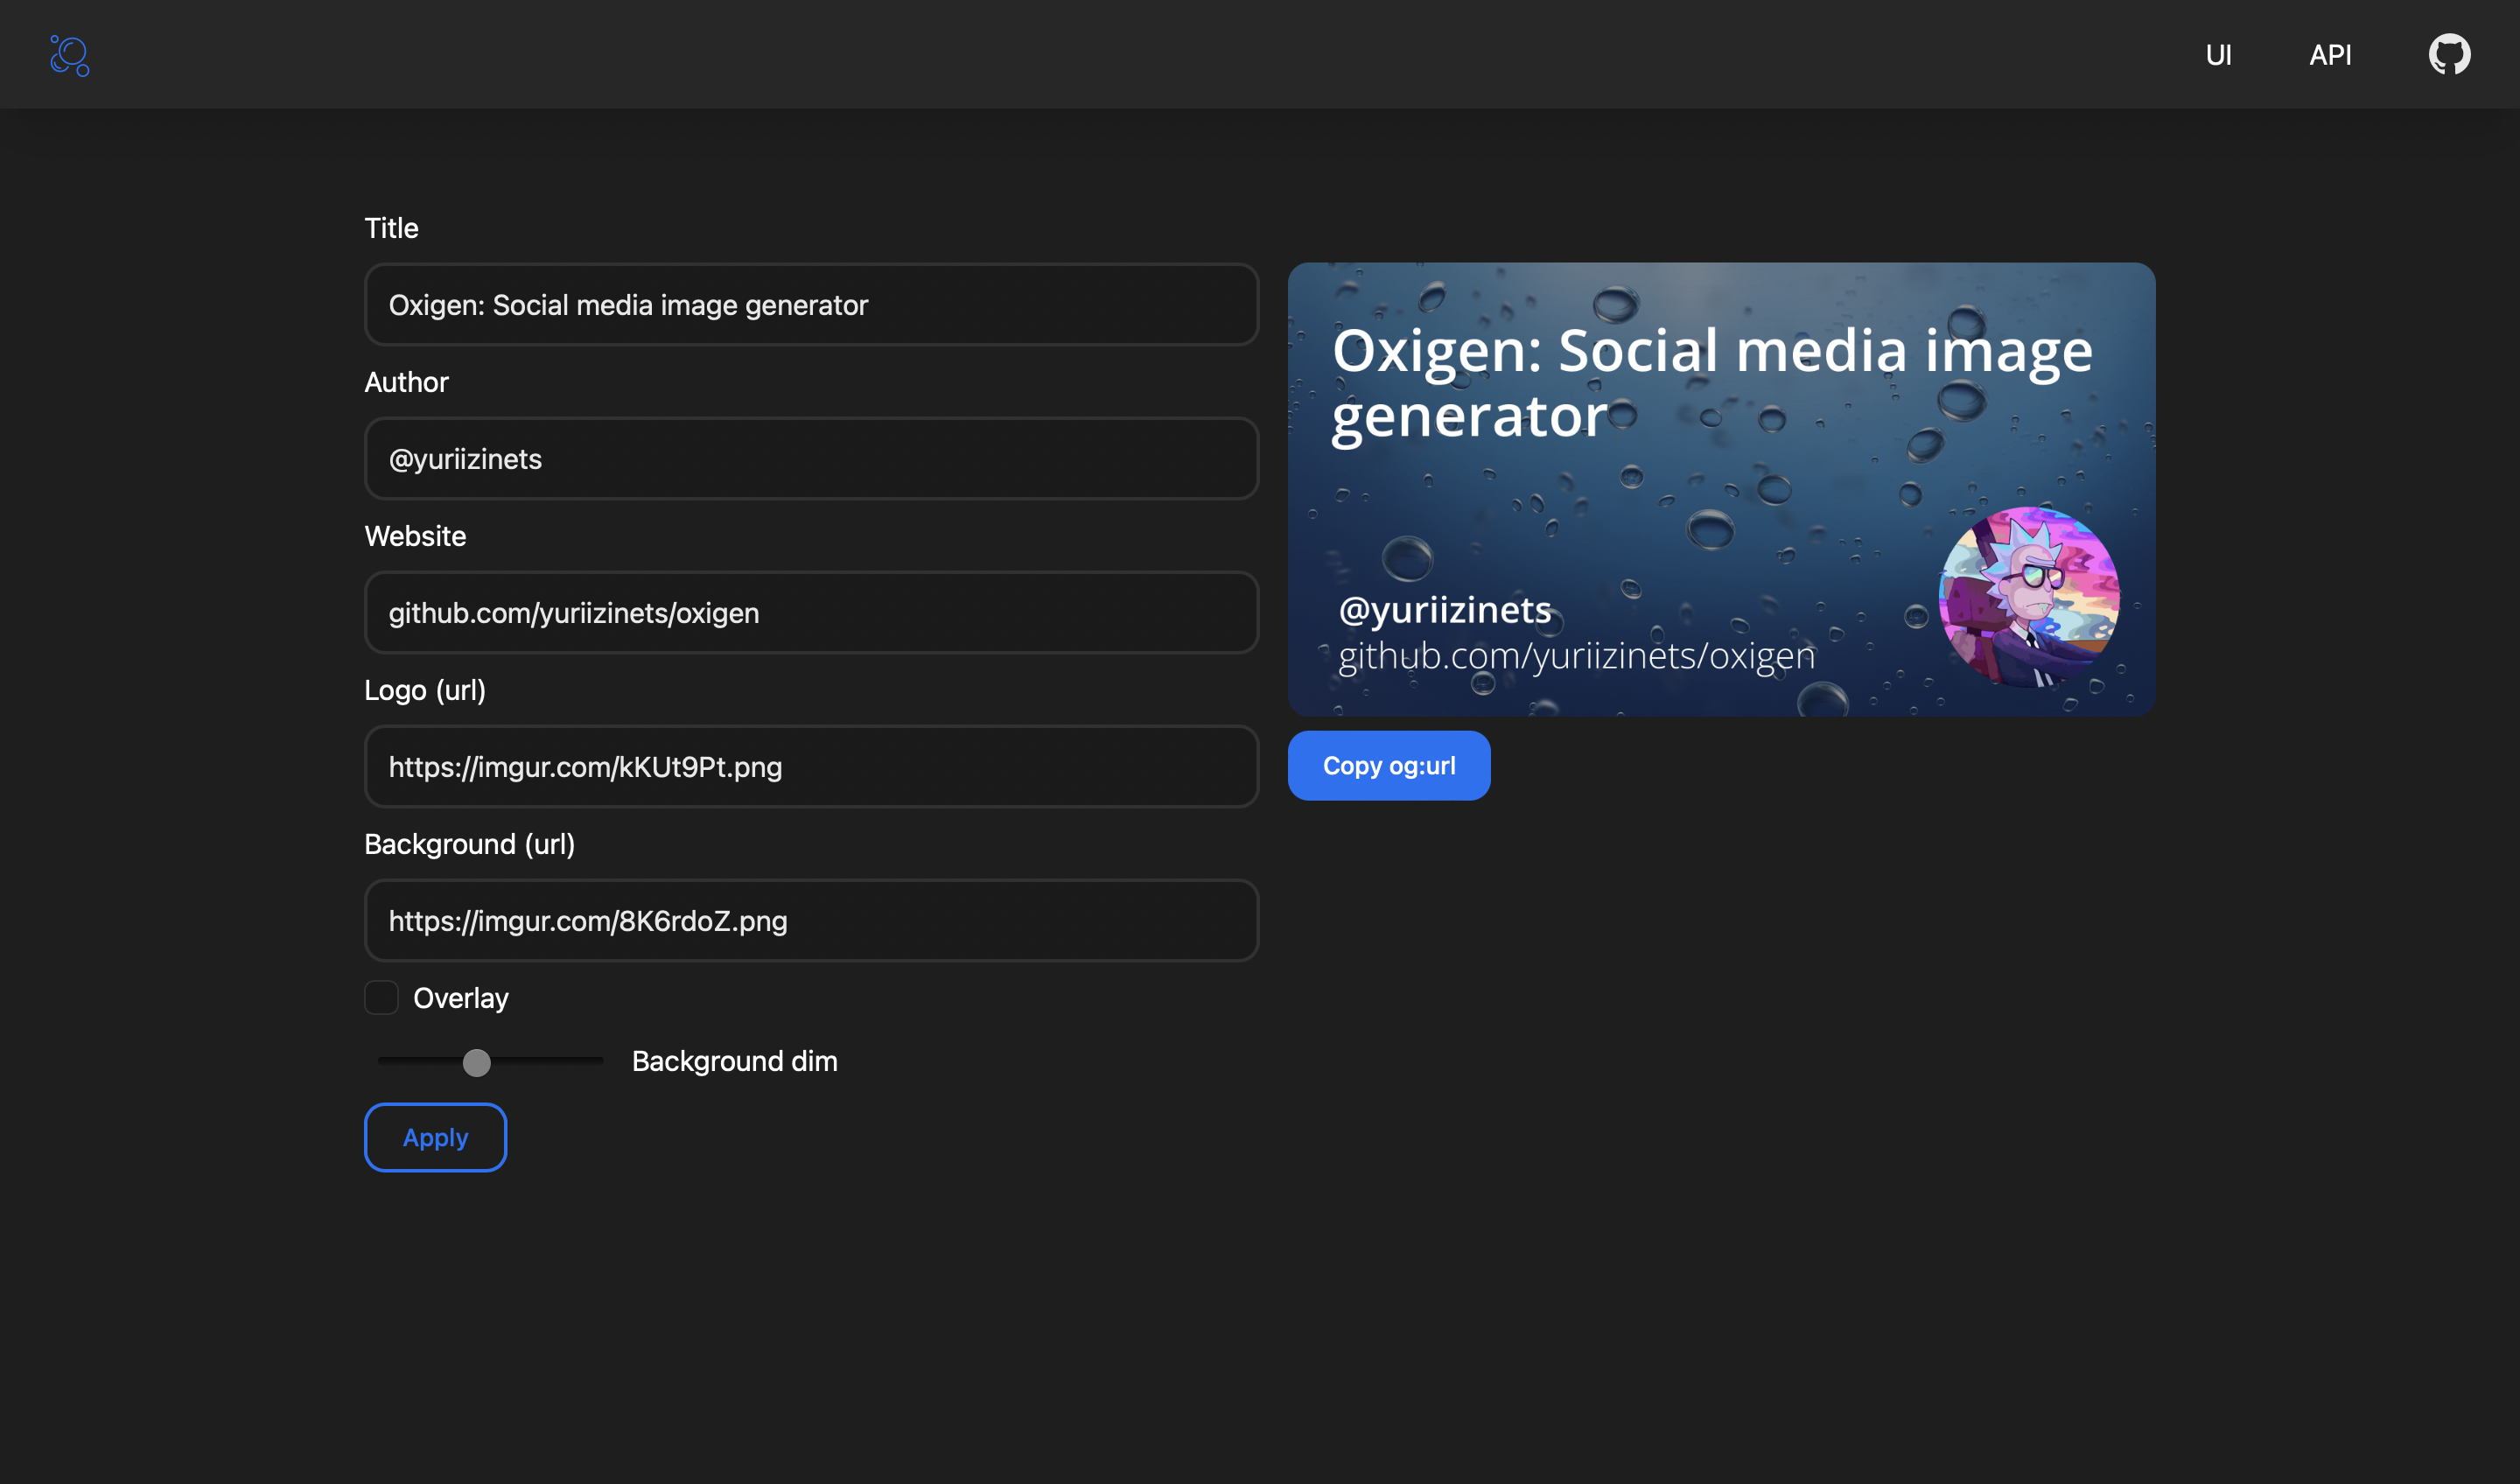Switch to the API section
Screen dimensions: 2520x1484
2330,55
